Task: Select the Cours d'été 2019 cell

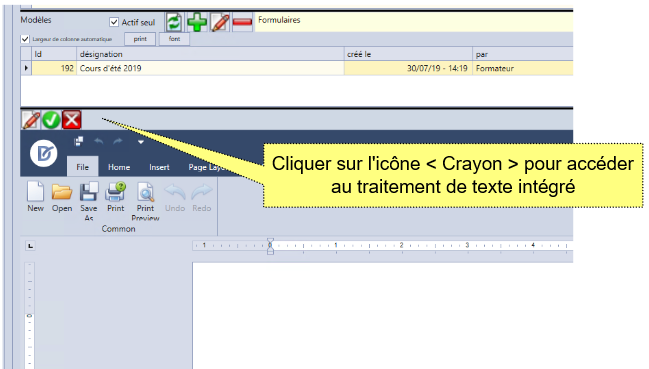Action: [210, 68]
